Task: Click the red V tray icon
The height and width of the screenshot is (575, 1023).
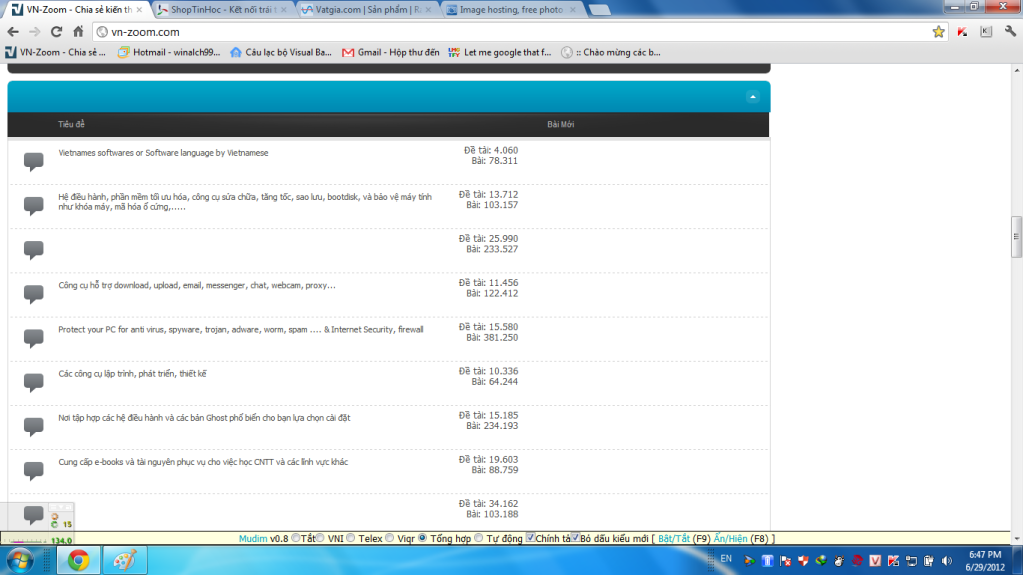Action: point(875,561)
